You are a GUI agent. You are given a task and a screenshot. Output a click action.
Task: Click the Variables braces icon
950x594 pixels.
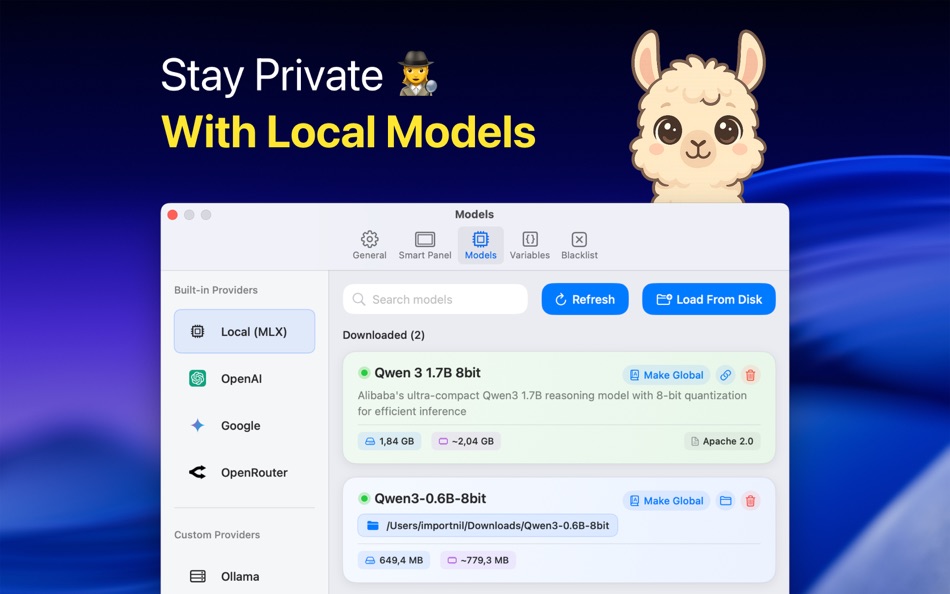[530, 239]
